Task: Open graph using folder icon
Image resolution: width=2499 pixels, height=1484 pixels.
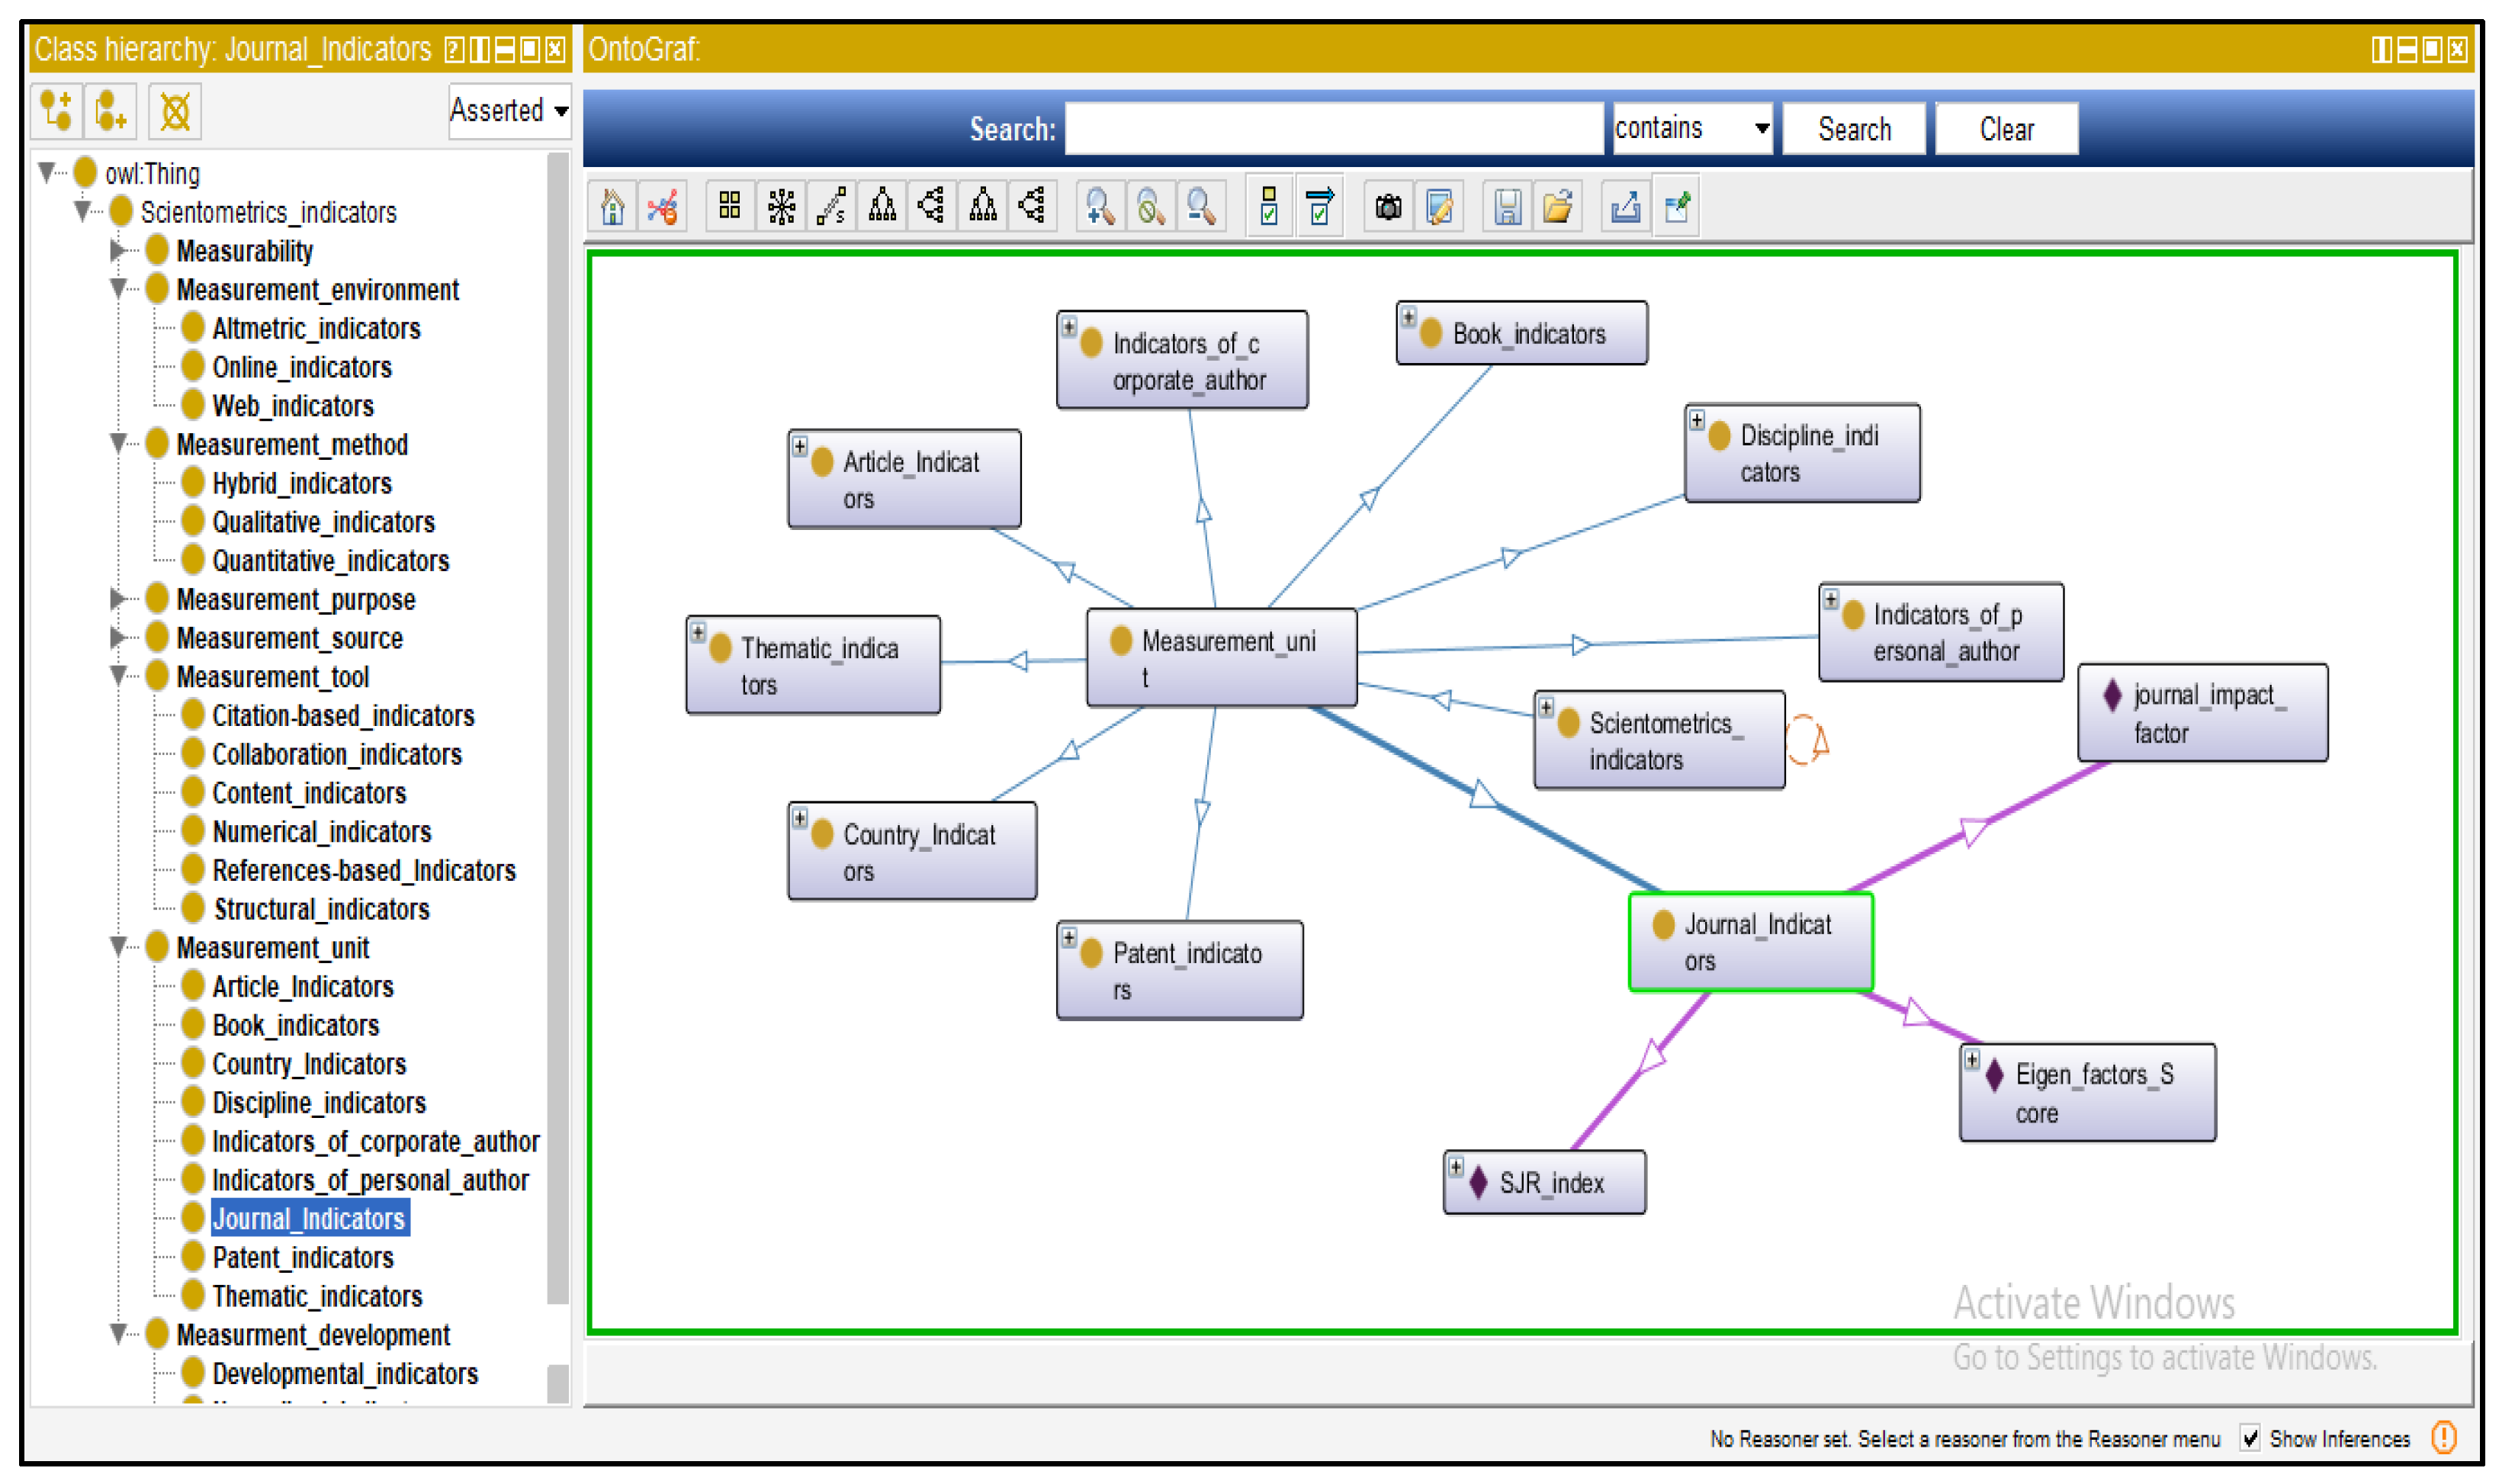Action: [x=1558, y=207]
